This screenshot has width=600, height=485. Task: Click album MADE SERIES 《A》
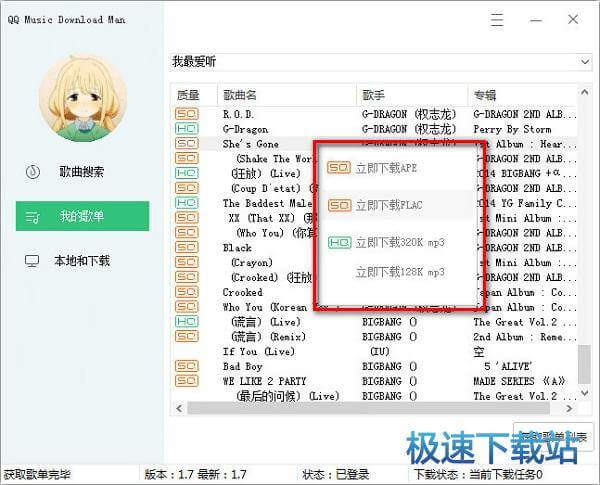pos(519,381)
